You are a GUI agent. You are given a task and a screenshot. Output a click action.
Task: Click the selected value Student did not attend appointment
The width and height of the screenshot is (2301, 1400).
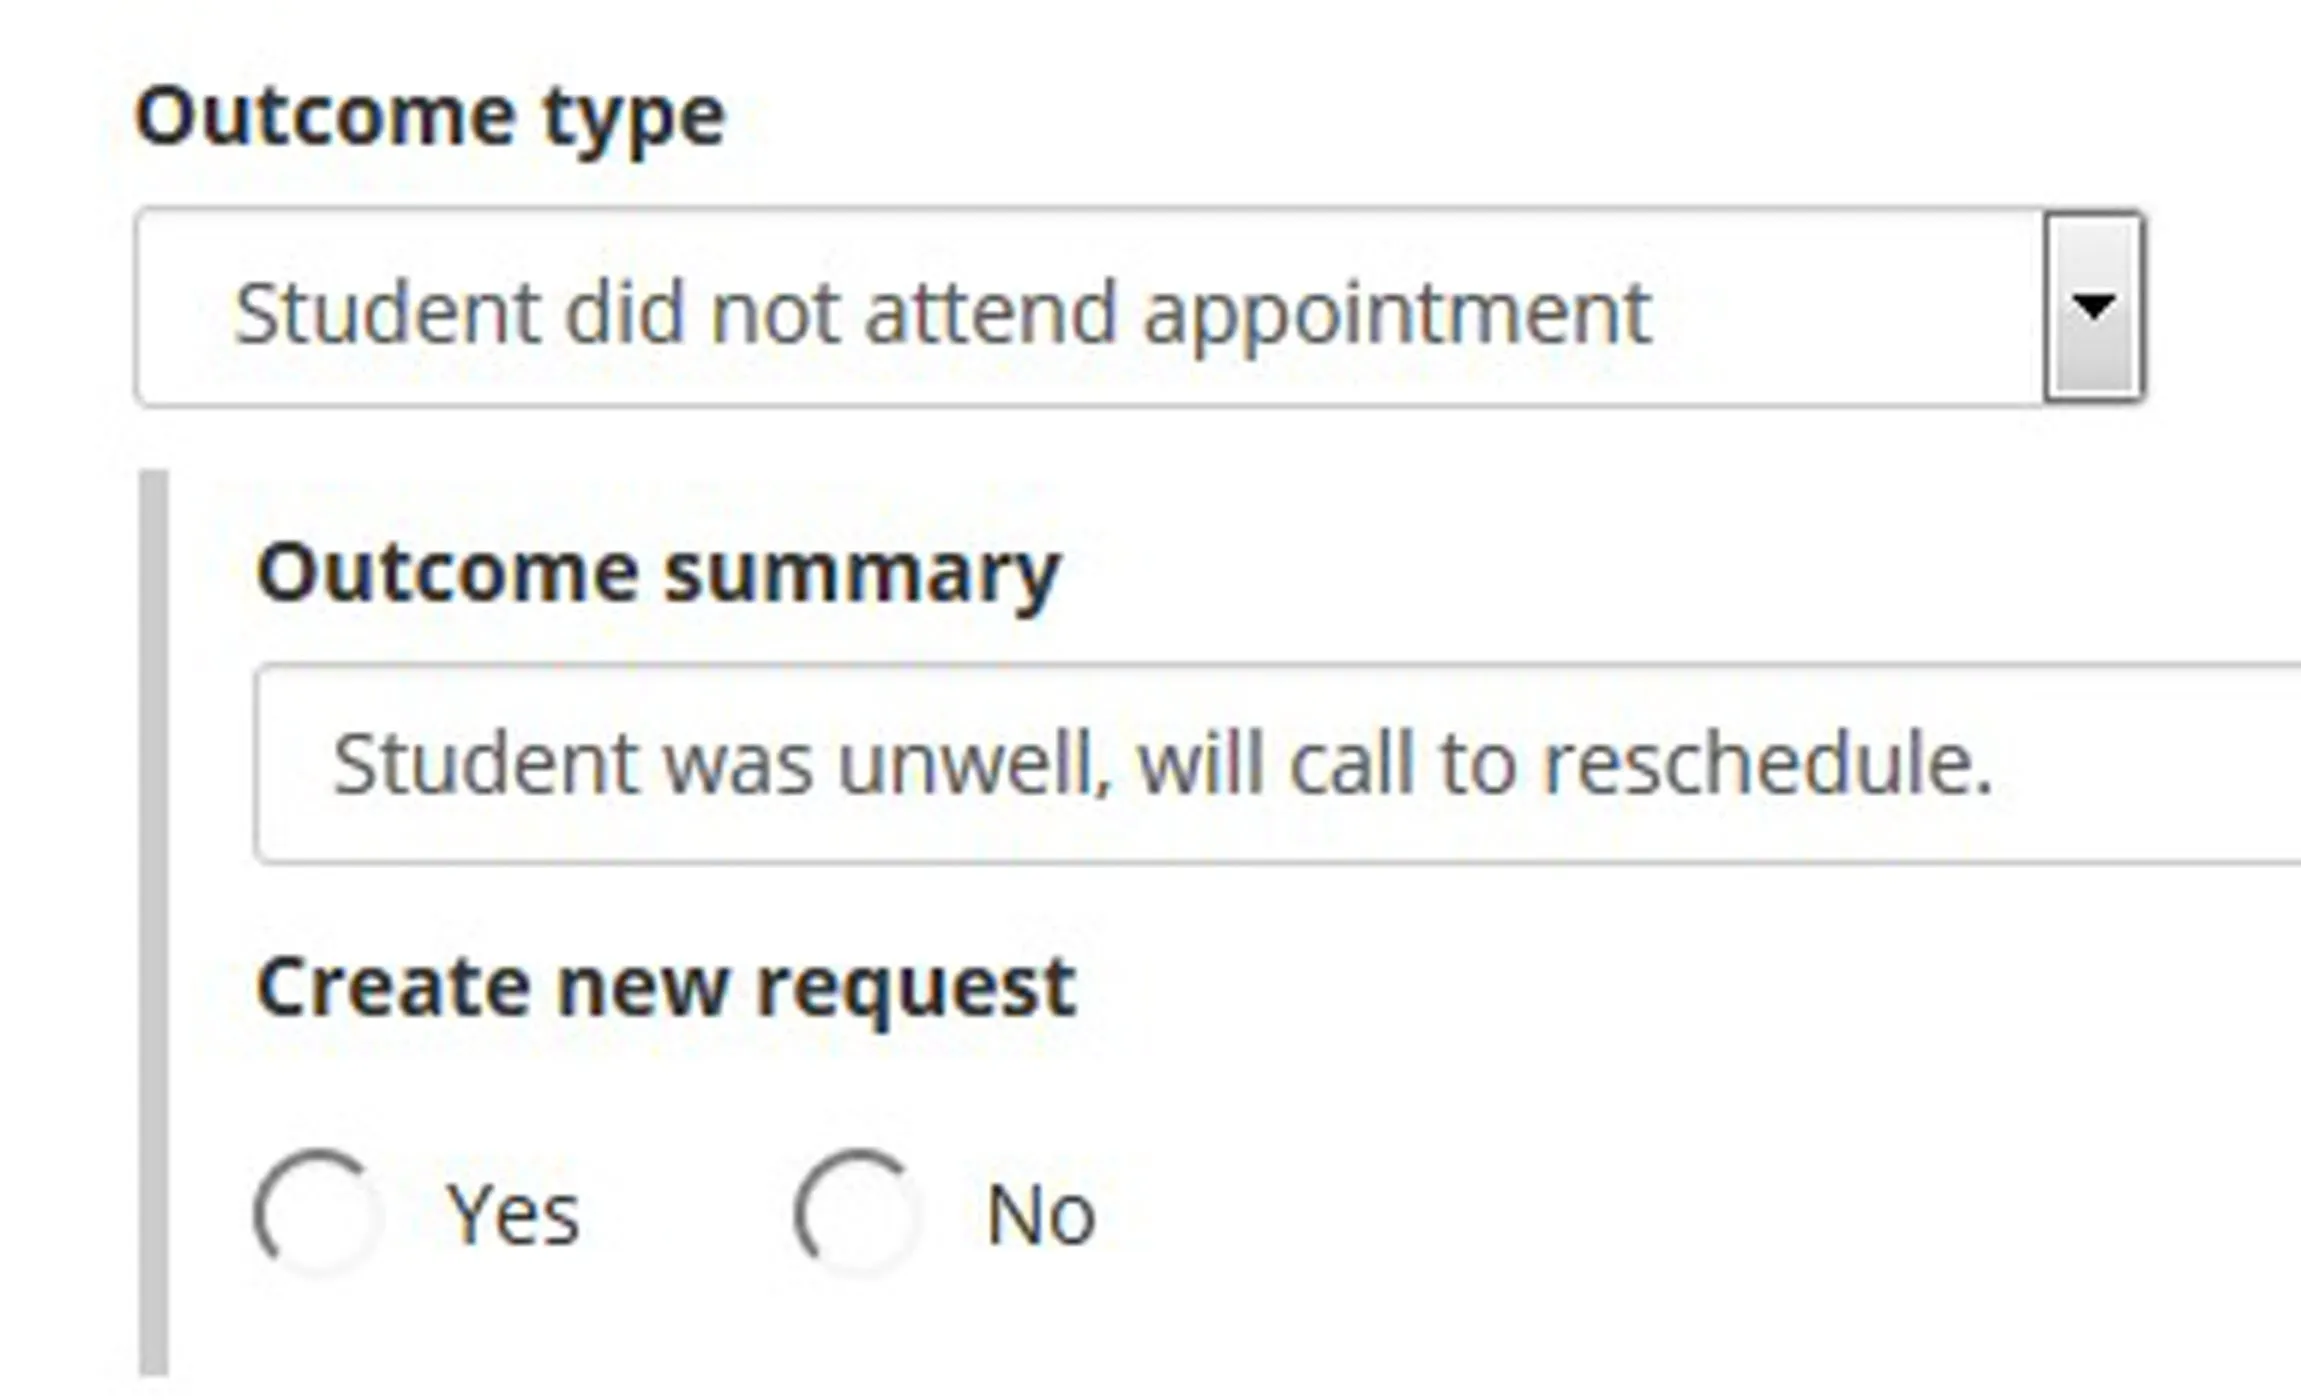[x=943, y=312]
